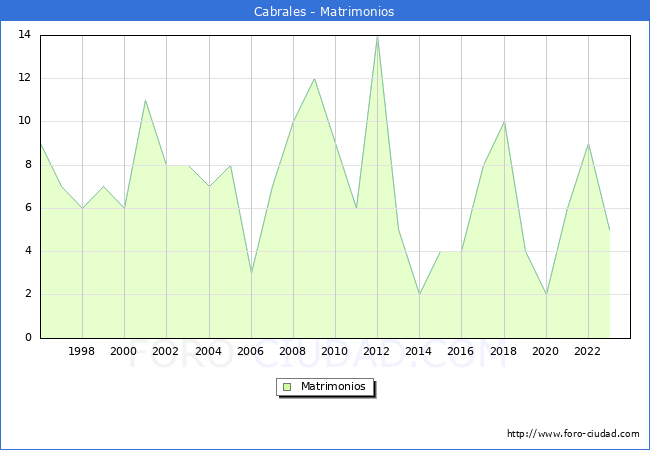Click the 2008 x-axis label
This screenshot has width=650, height=450.
[x=292, y=351]
